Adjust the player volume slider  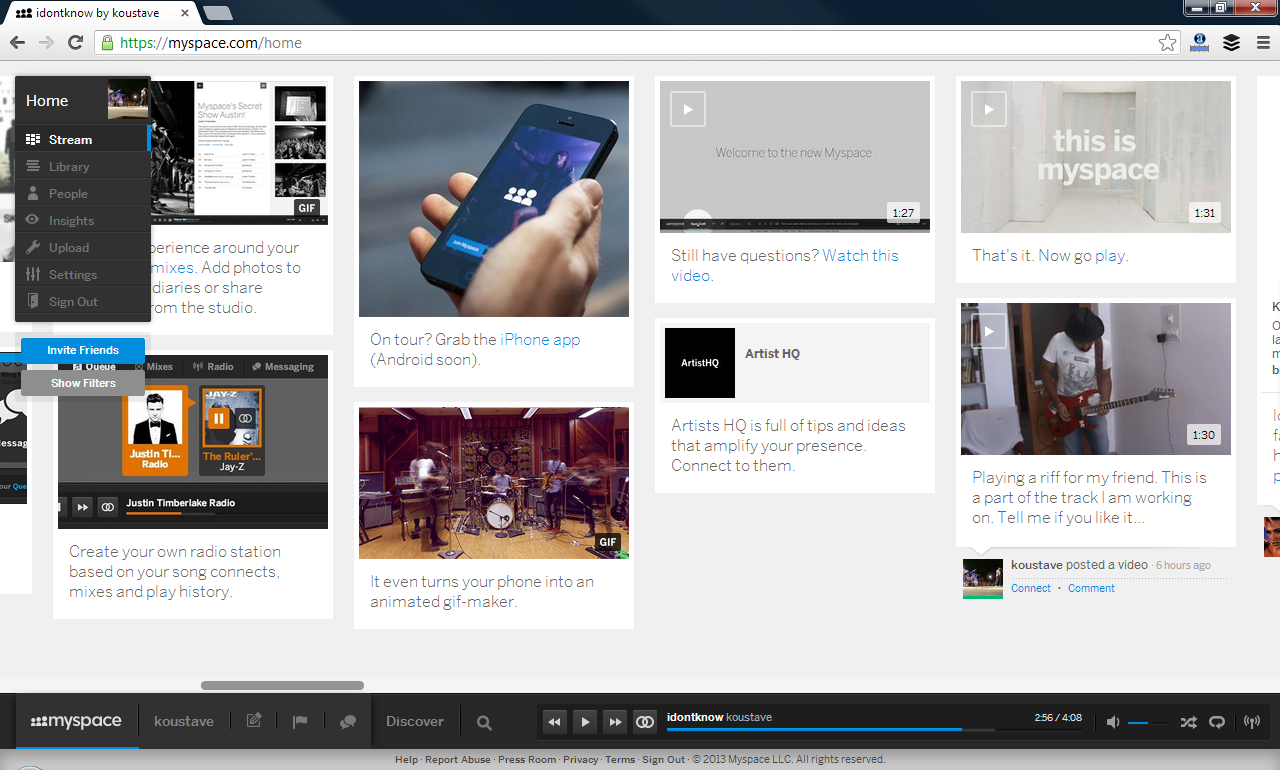pos(1148,722)
